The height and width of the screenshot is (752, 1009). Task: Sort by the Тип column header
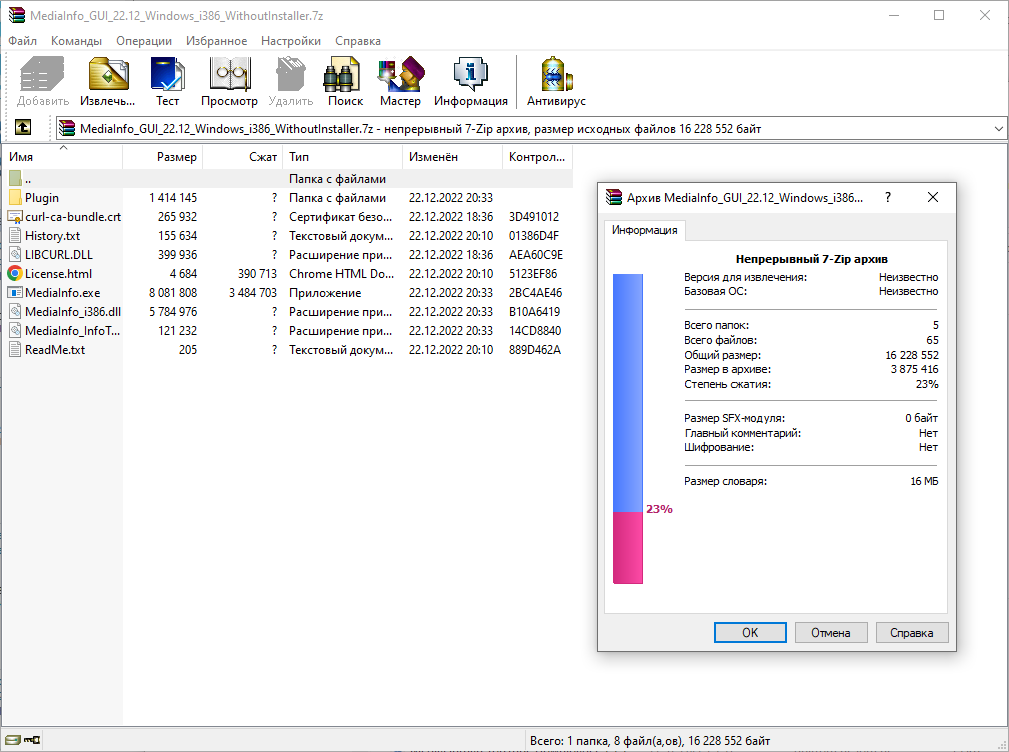(342, 157)
